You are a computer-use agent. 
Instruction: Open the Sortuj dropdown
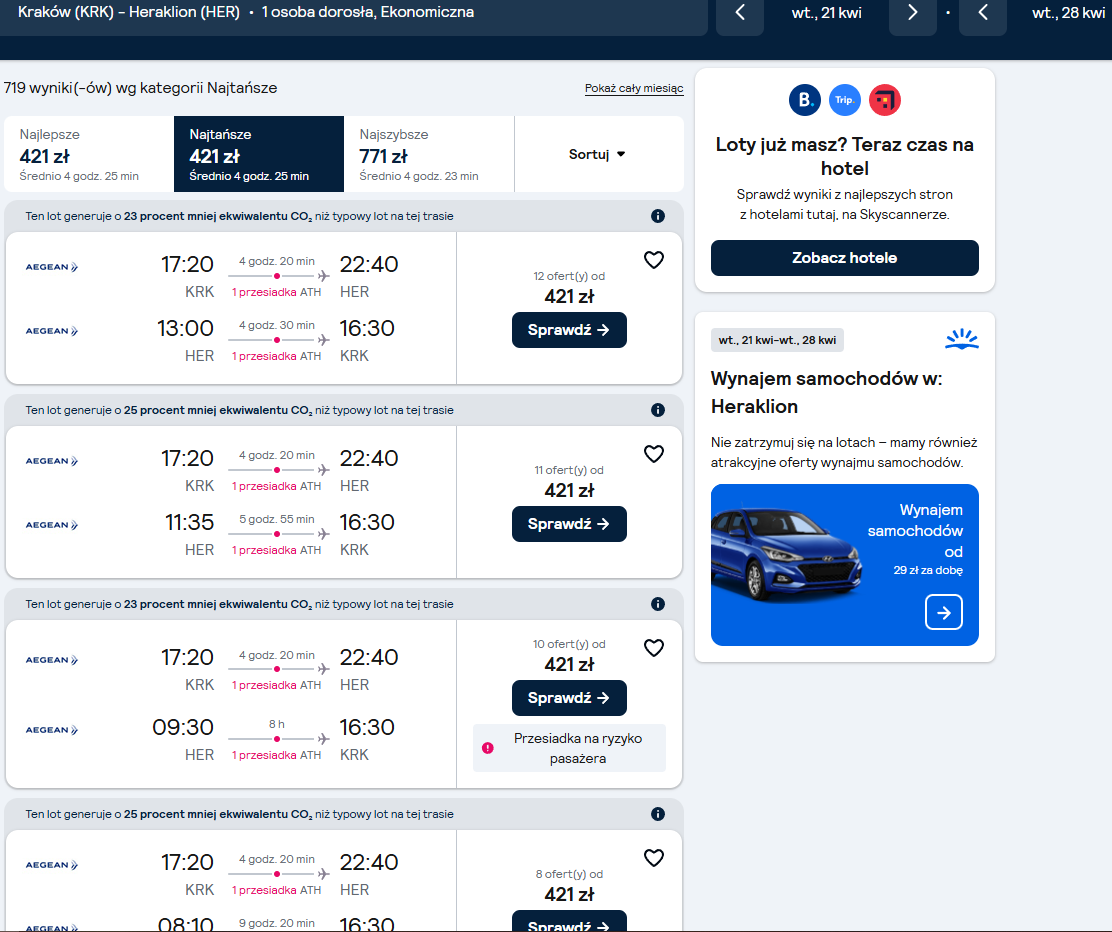click(597, 154)
